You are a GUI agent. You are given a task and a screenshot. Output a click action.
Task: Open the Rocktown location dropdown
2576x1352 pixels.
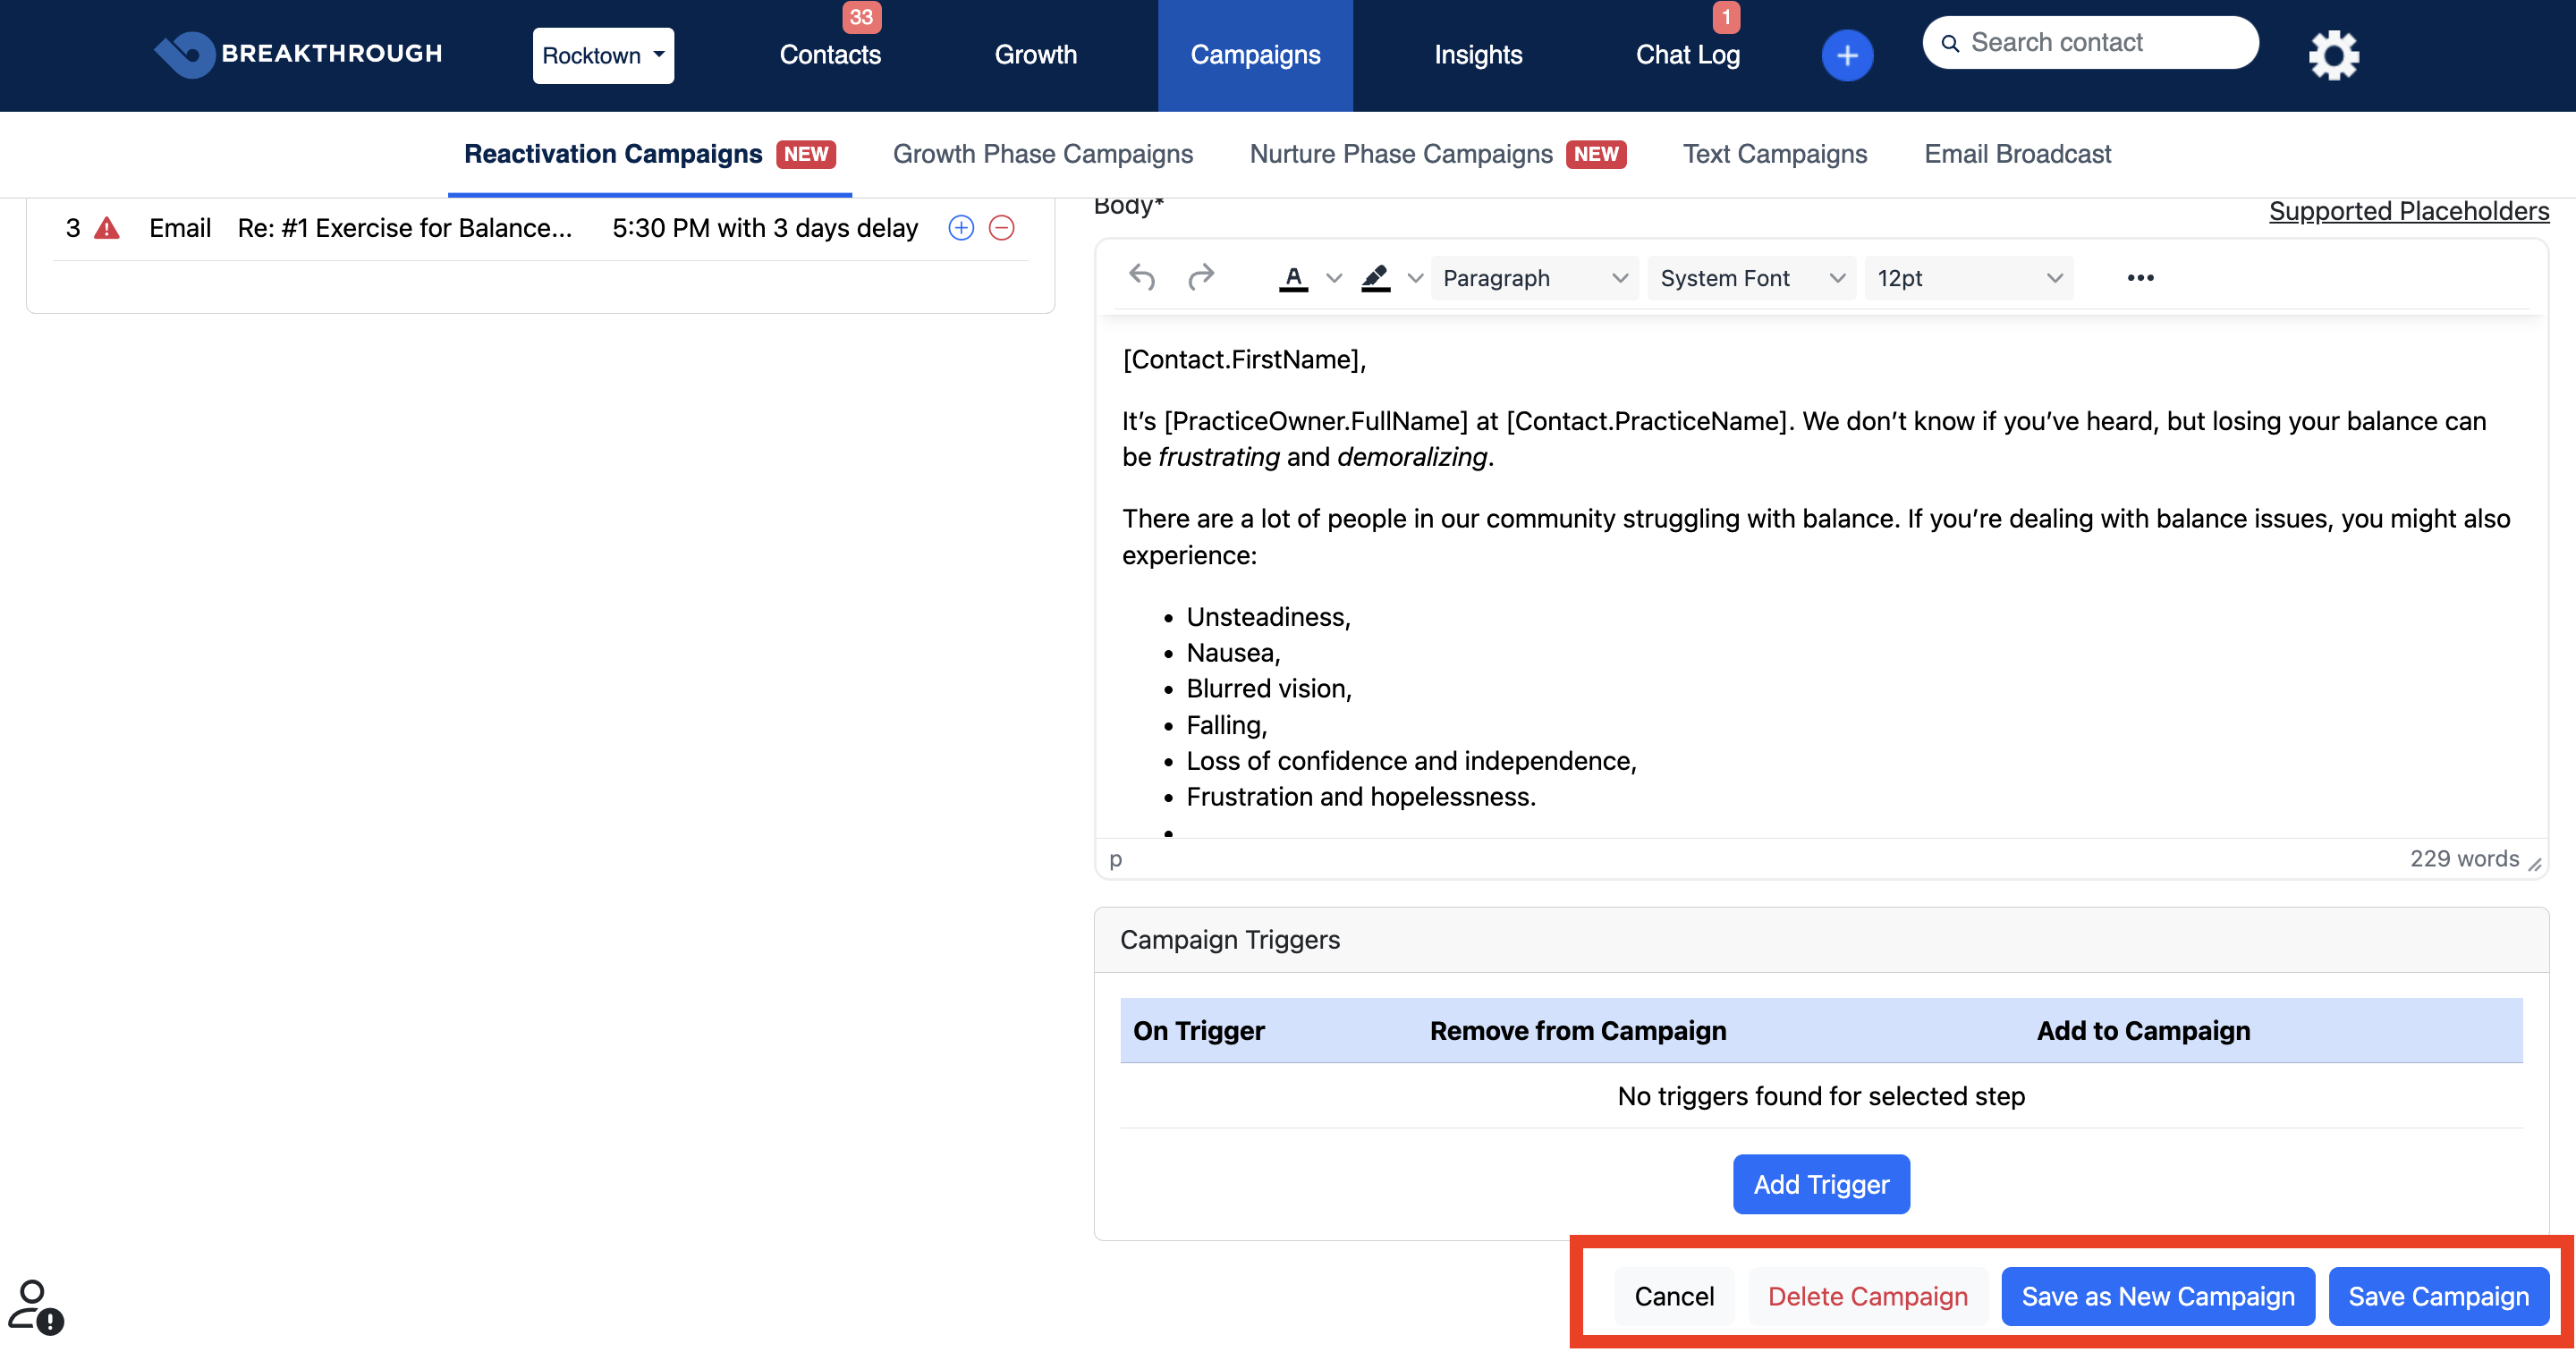[x=603, y=55]
